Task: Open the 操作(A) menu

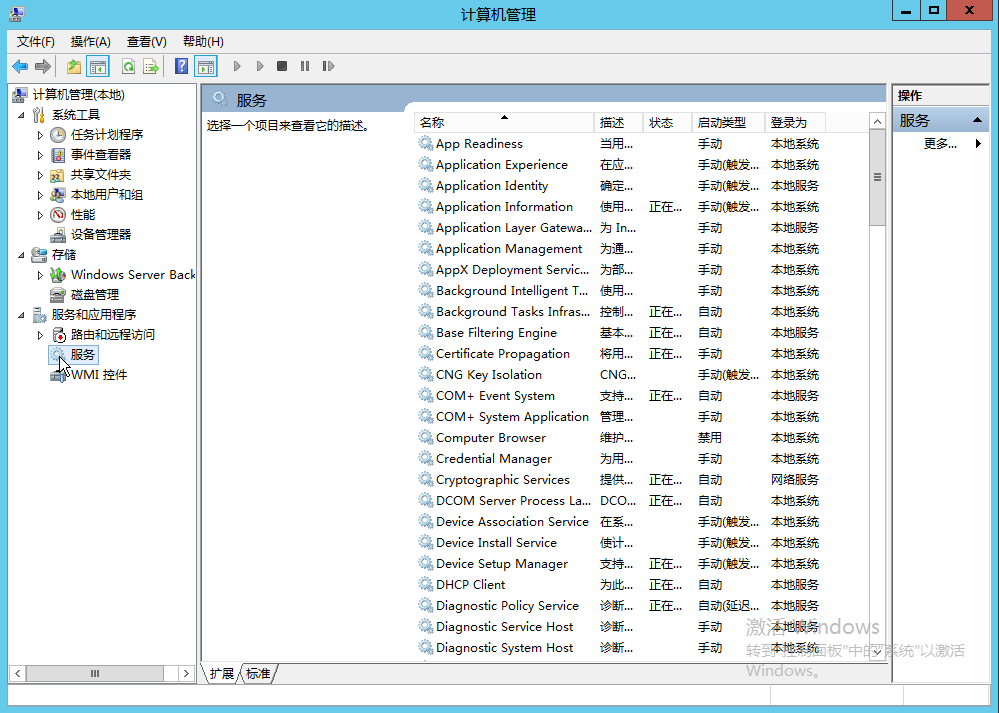Action: 90,41
